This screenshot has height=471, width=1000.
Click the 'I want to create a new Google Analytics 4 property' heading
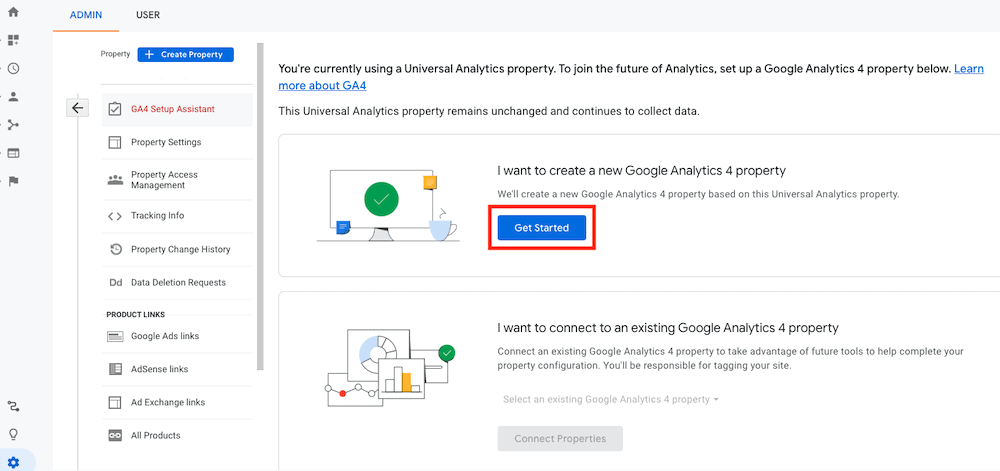(x=641, y=171)
